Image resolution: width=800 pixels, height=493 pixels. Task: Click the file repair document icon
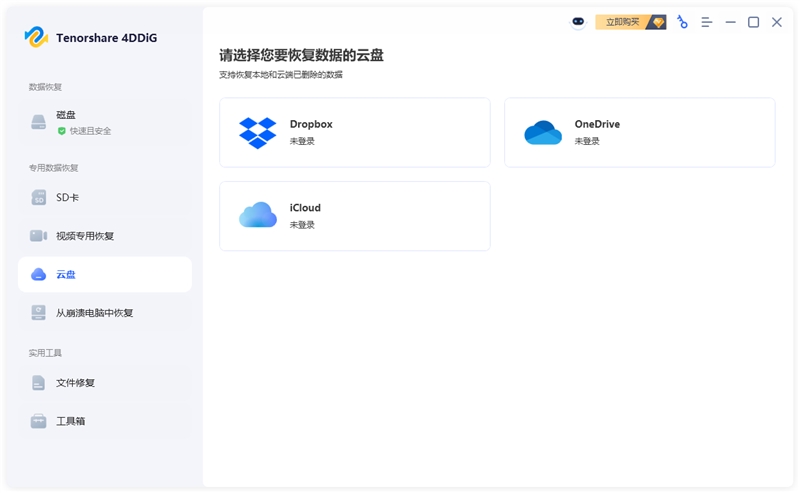coord(38,383)
